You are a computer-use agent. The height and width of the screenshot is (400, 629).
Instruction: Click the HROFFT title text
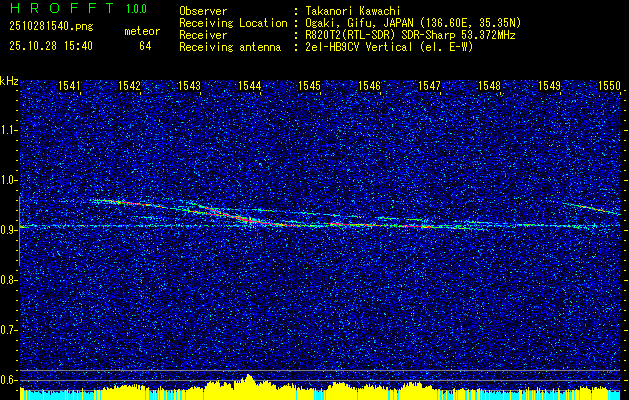coord(58,9)
